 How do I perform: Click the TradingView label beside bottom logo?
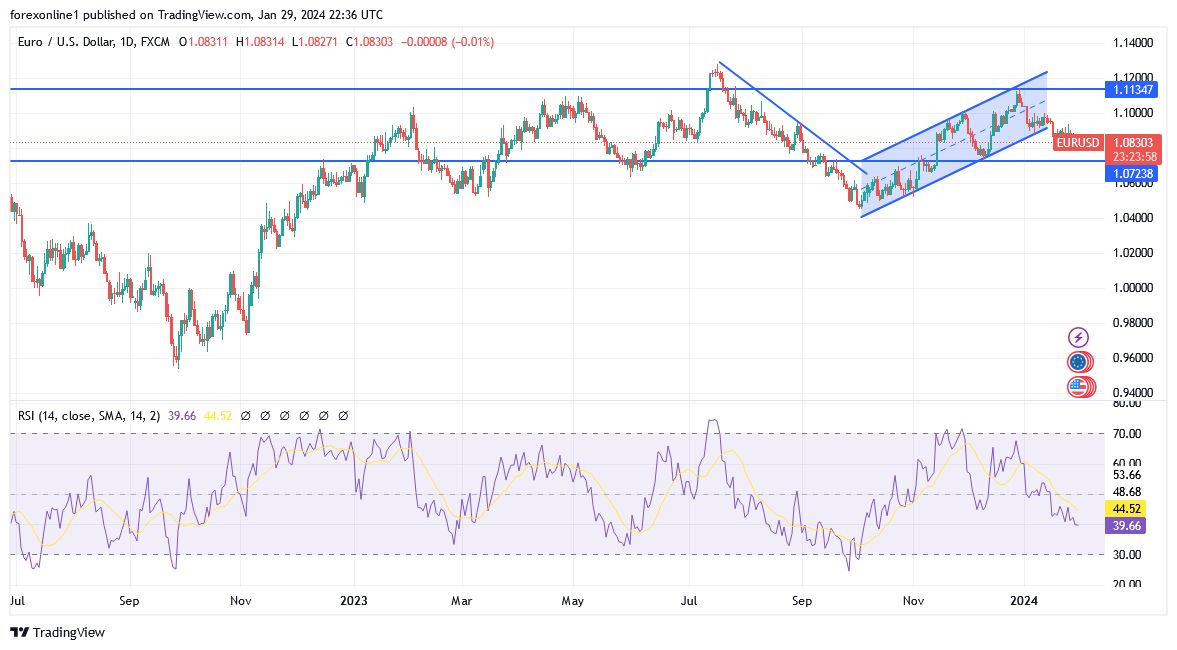click(x=68, y=633)
